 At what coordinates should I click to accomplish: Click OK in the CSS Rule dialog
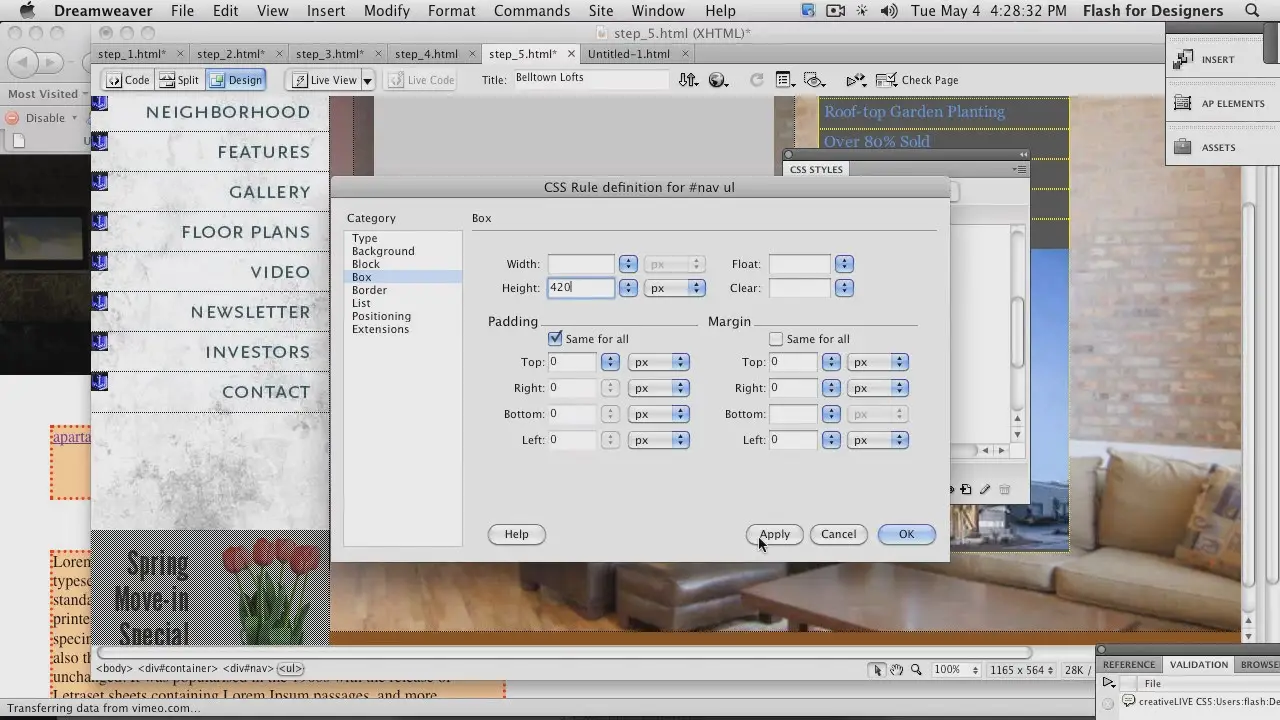tap(906, 534)
